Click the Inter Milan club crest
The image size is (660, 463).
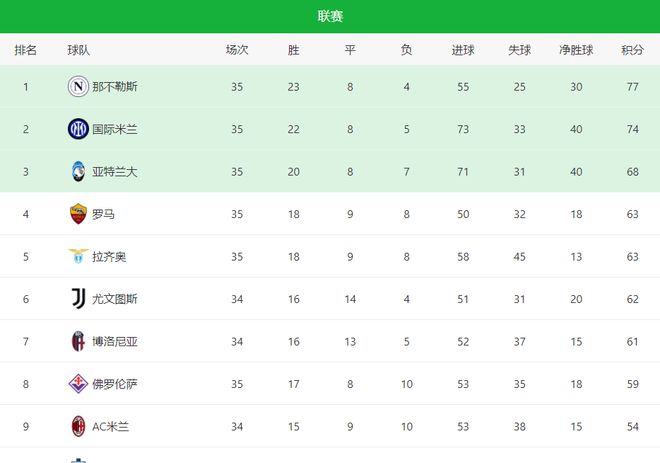78,129
